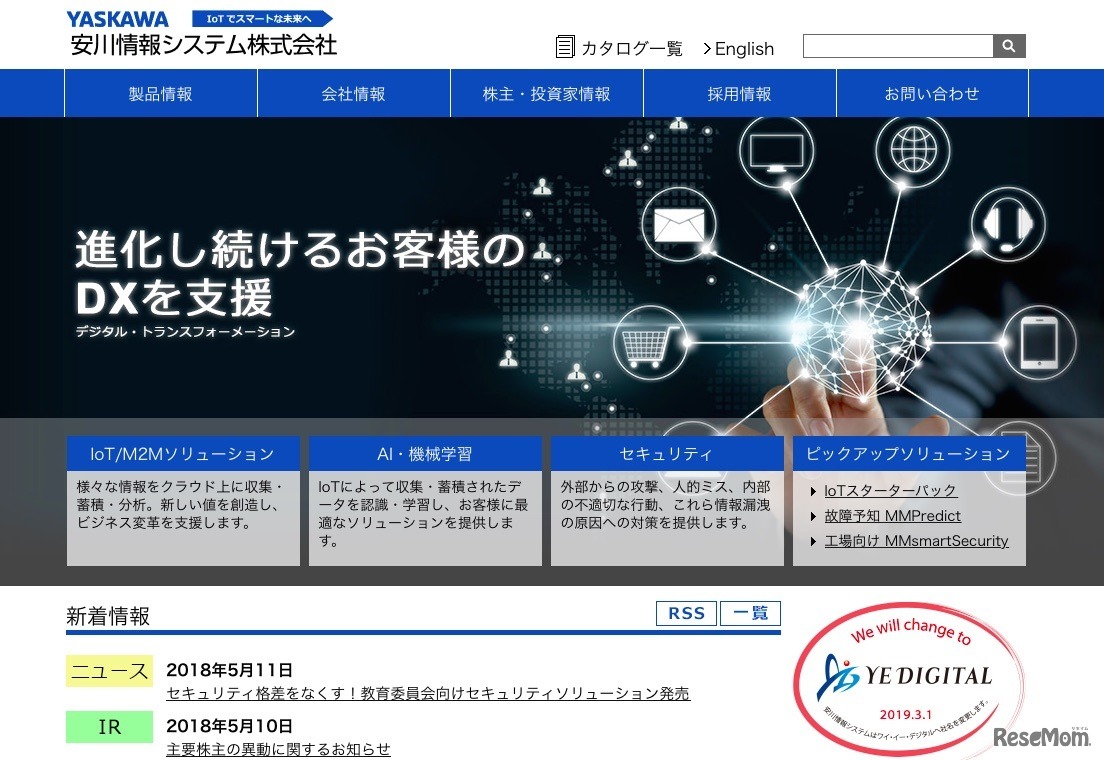Click the IoT smart future banner badge

(263, 18)
